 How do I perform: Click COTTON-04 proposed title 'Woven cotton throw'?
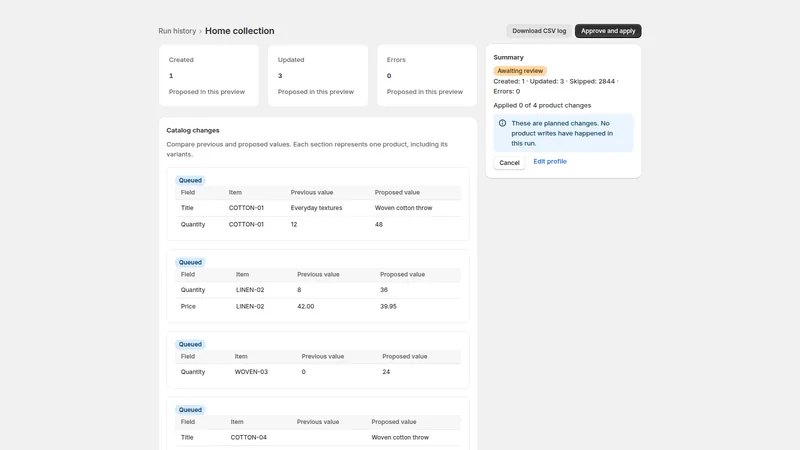(400, 437)
